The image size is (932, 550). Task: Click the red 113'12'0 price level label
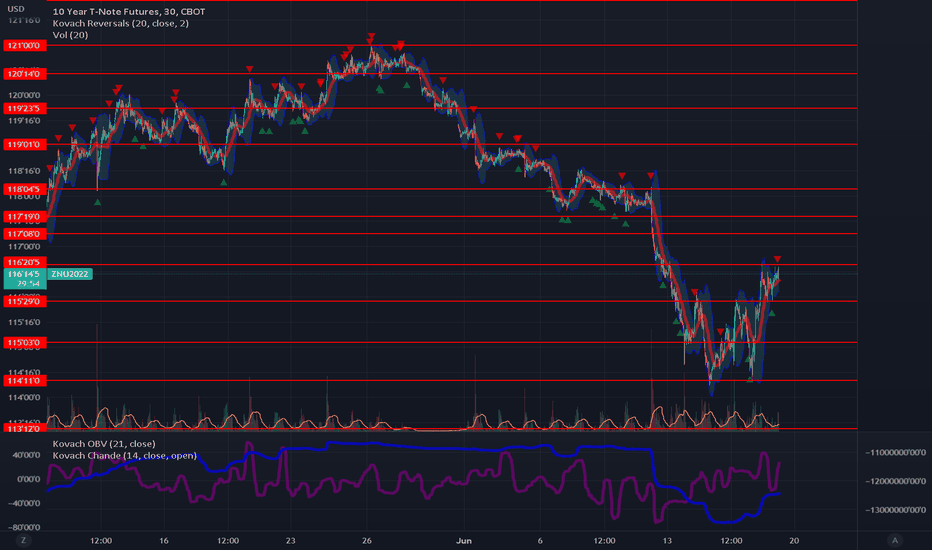pos(24,428)
